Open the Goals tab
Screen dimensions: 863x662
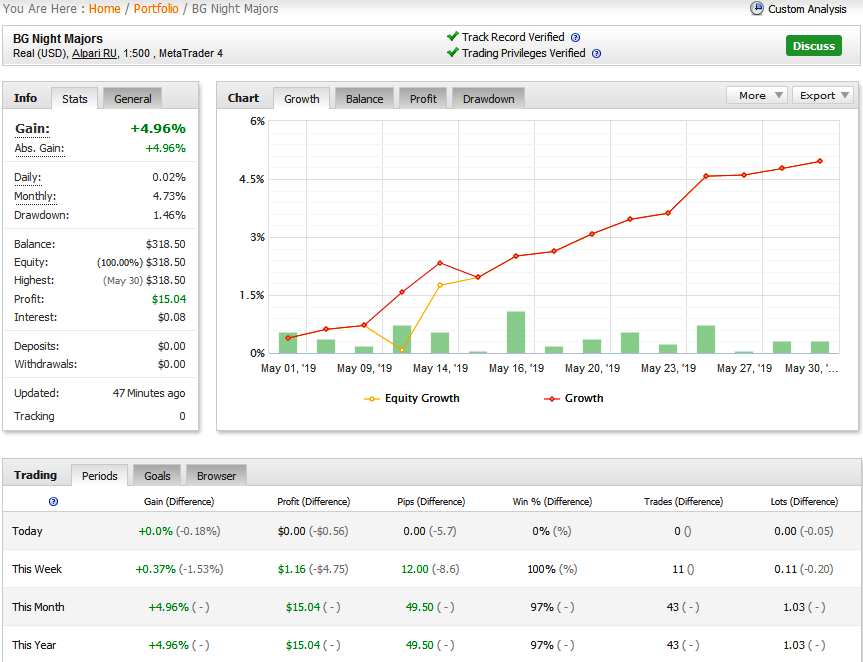[157, 475]
